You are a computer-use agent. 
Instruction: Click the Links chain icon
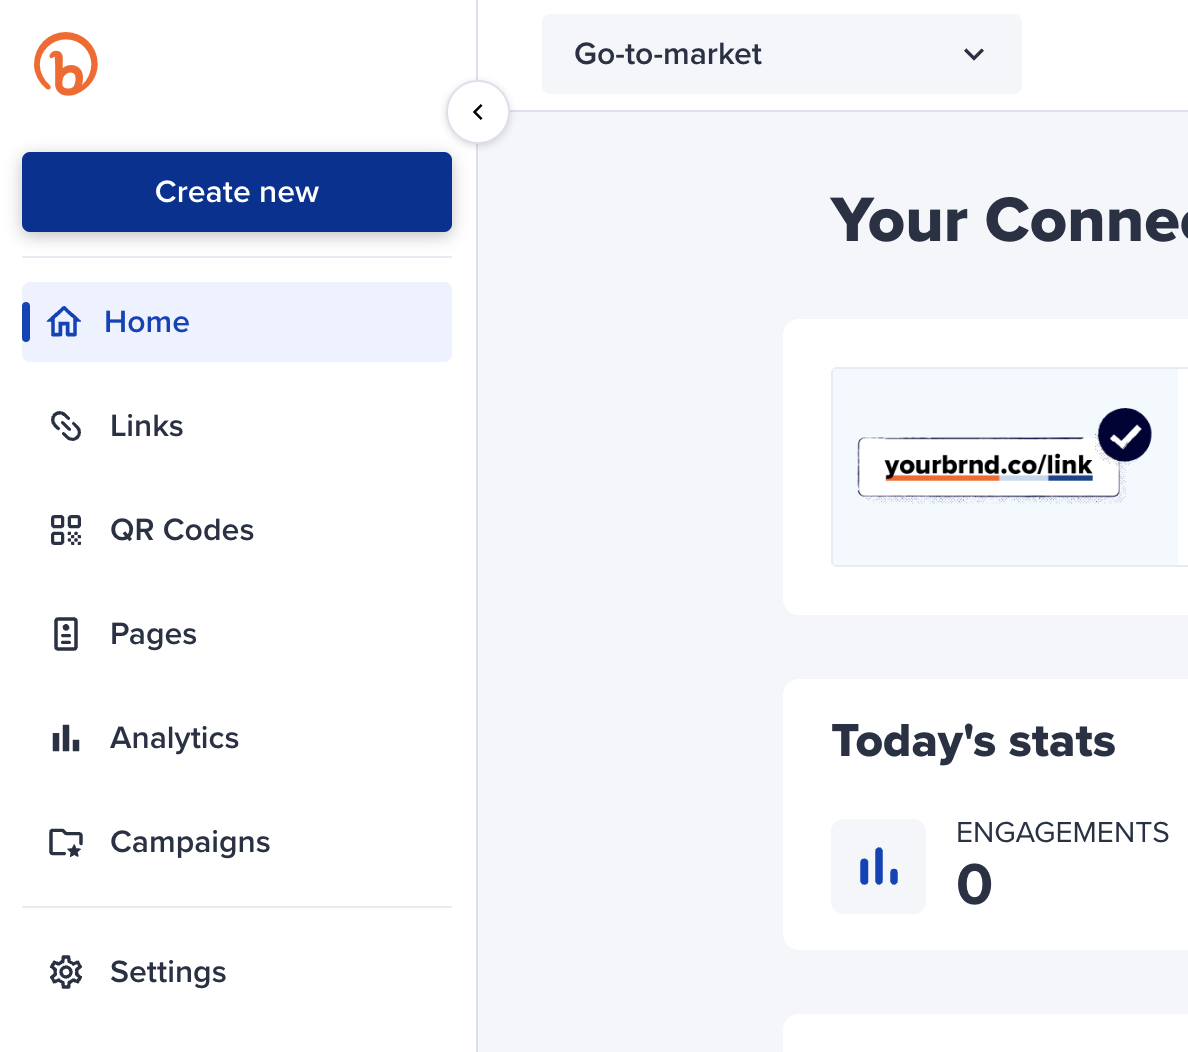coord(66,426)
